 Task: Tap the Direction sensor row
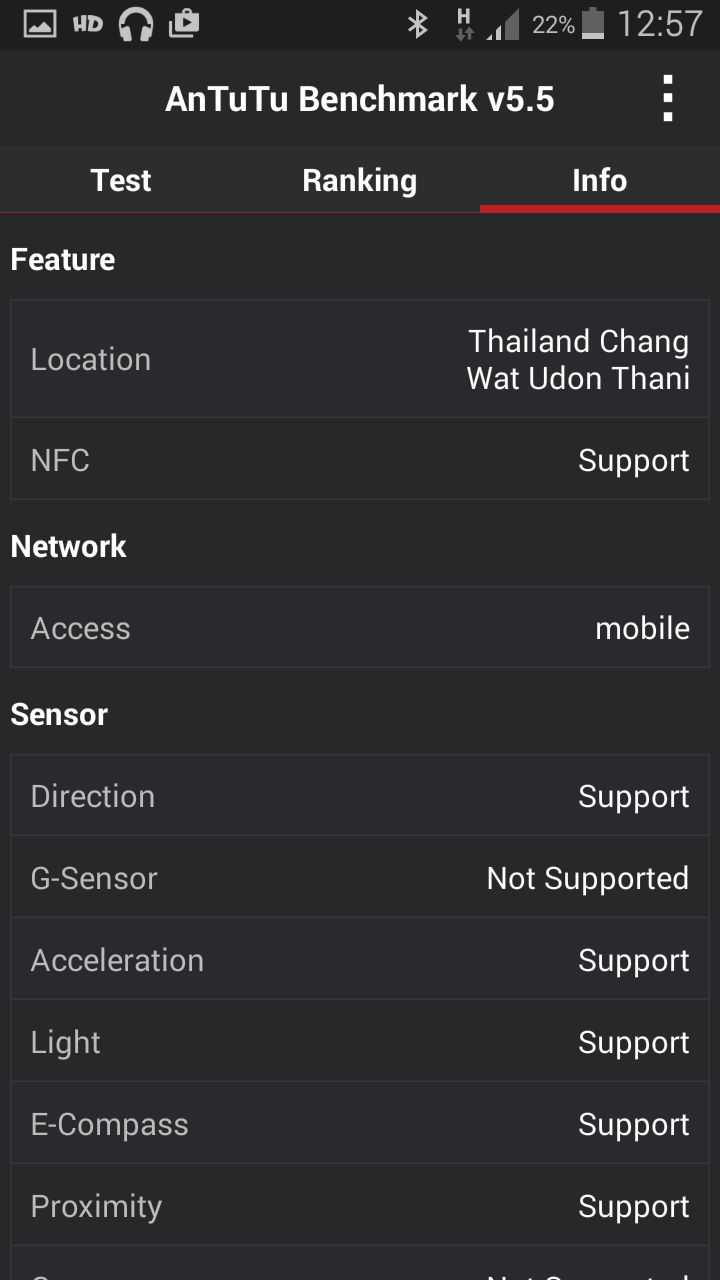pos(360,796)
